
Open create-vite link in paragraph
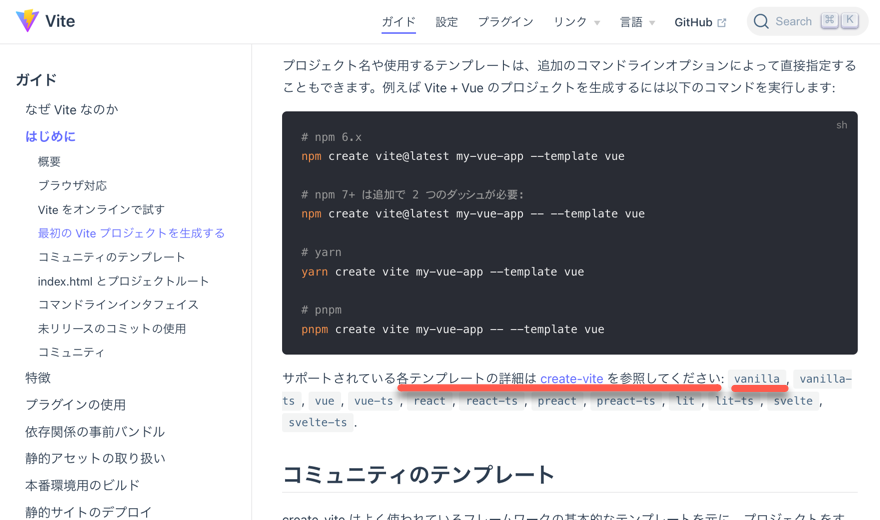tap(571, 379)
